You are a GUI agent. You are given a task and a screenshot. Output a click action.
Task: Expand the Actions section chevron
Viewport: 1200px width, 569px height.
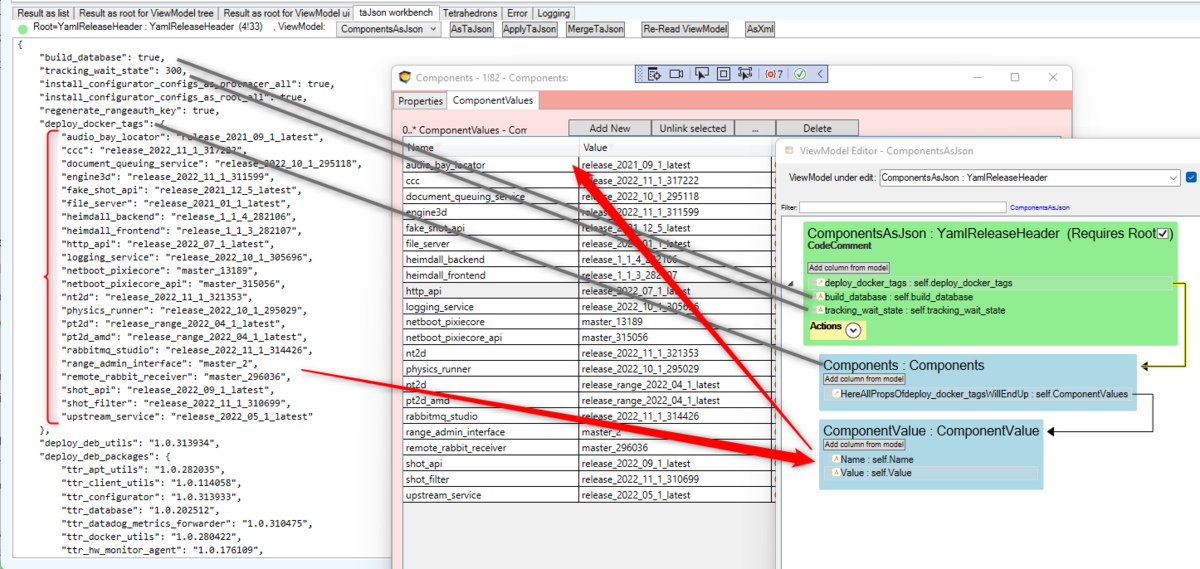pos(853,329)
